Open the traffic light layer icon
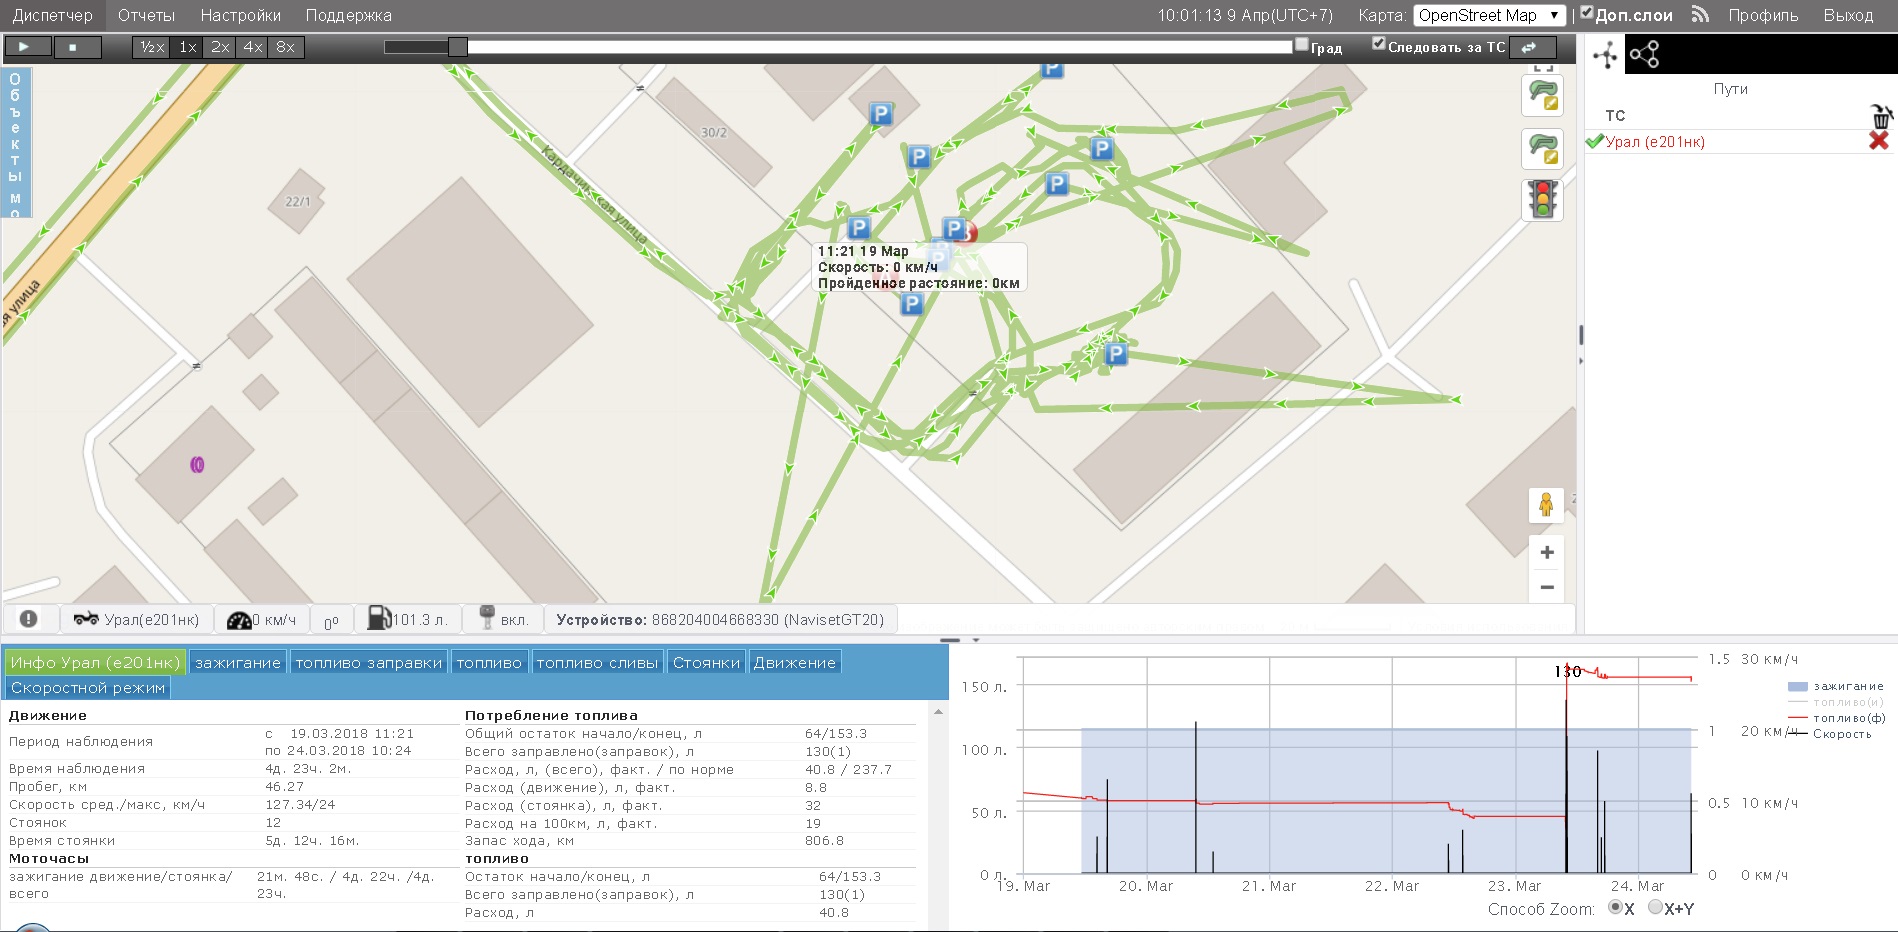This screenshot has height=932, width=1898. [1543, 200]
